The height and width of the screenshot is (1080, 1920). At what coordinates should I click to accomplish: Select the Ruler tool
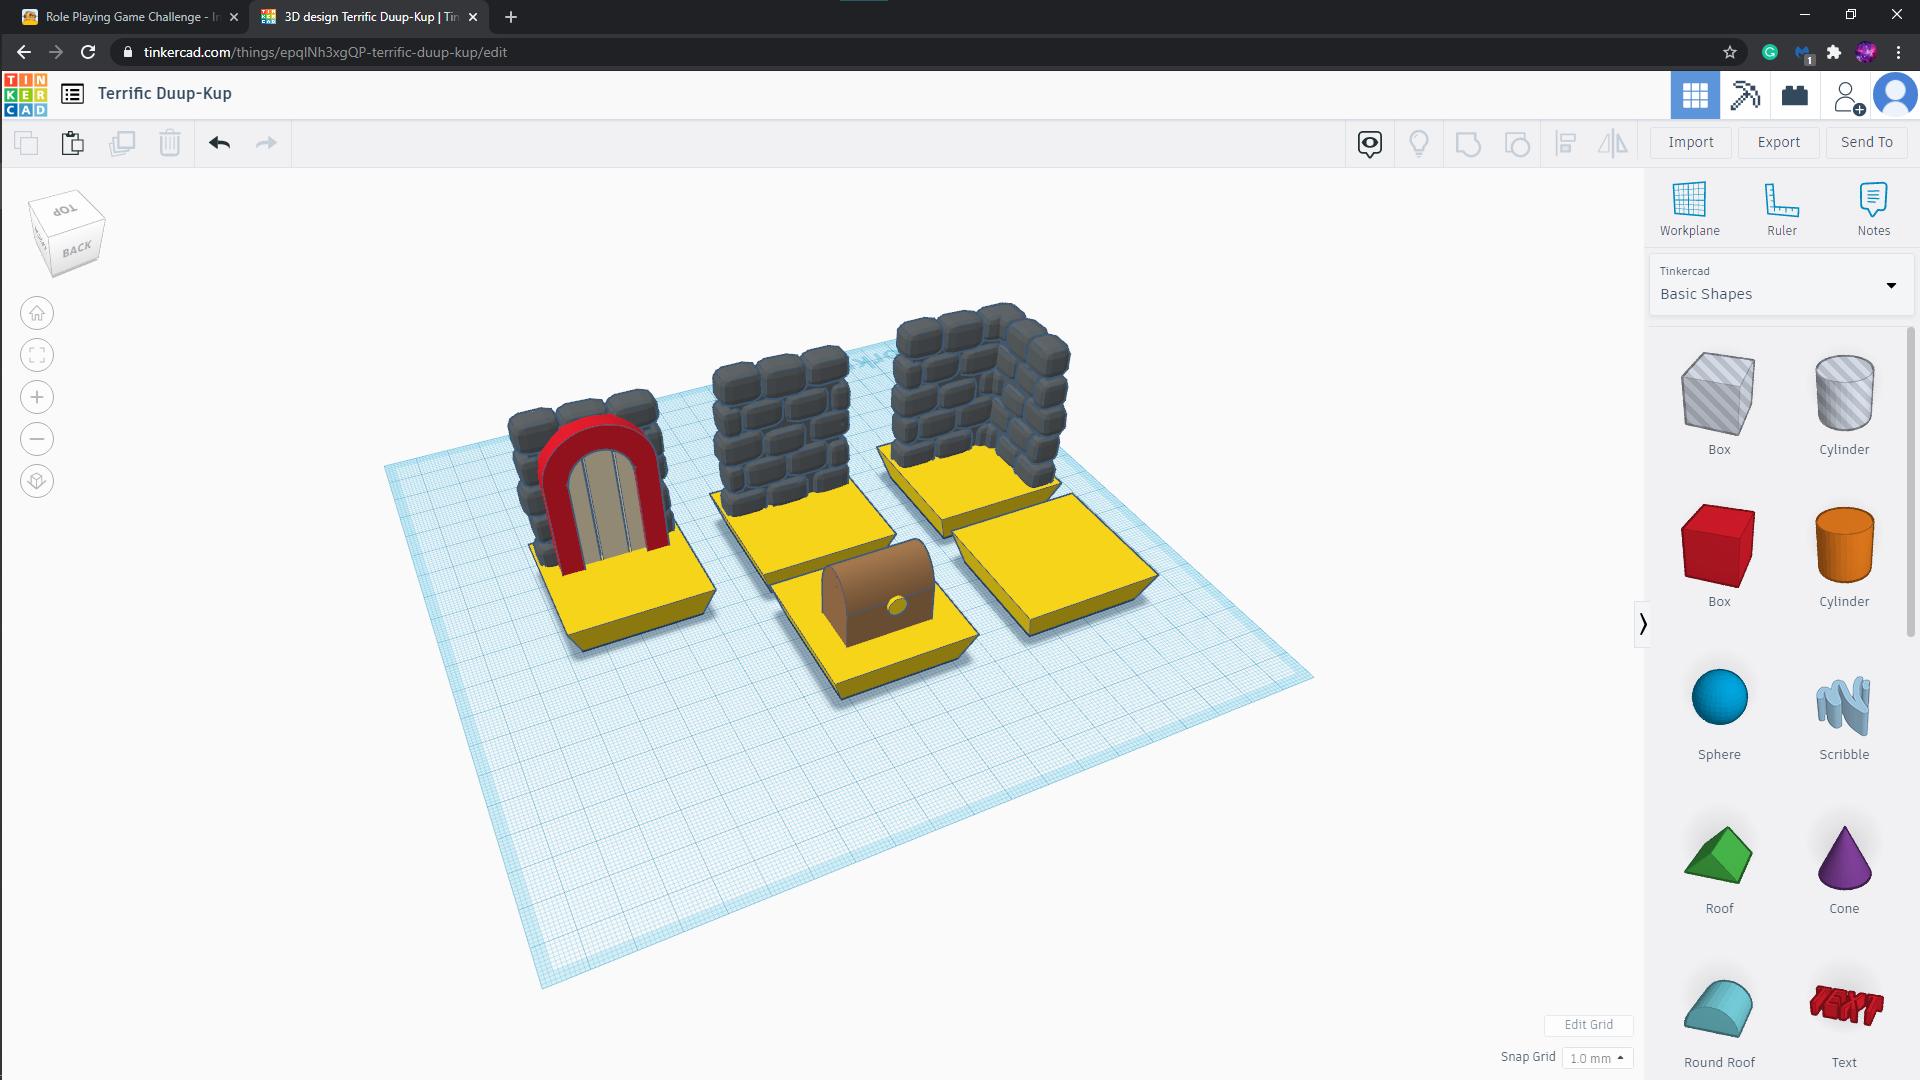(x=1782, y=209)
